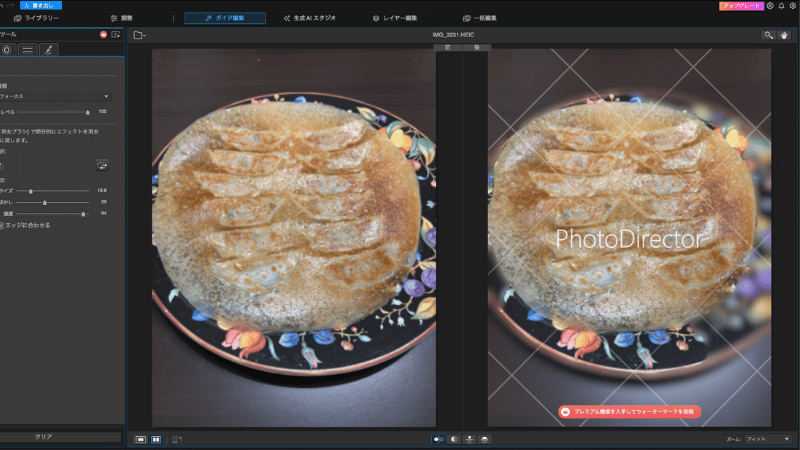Screen dimensions: 800x450
Task: Click the Level value 100
Action: [103, 111]
